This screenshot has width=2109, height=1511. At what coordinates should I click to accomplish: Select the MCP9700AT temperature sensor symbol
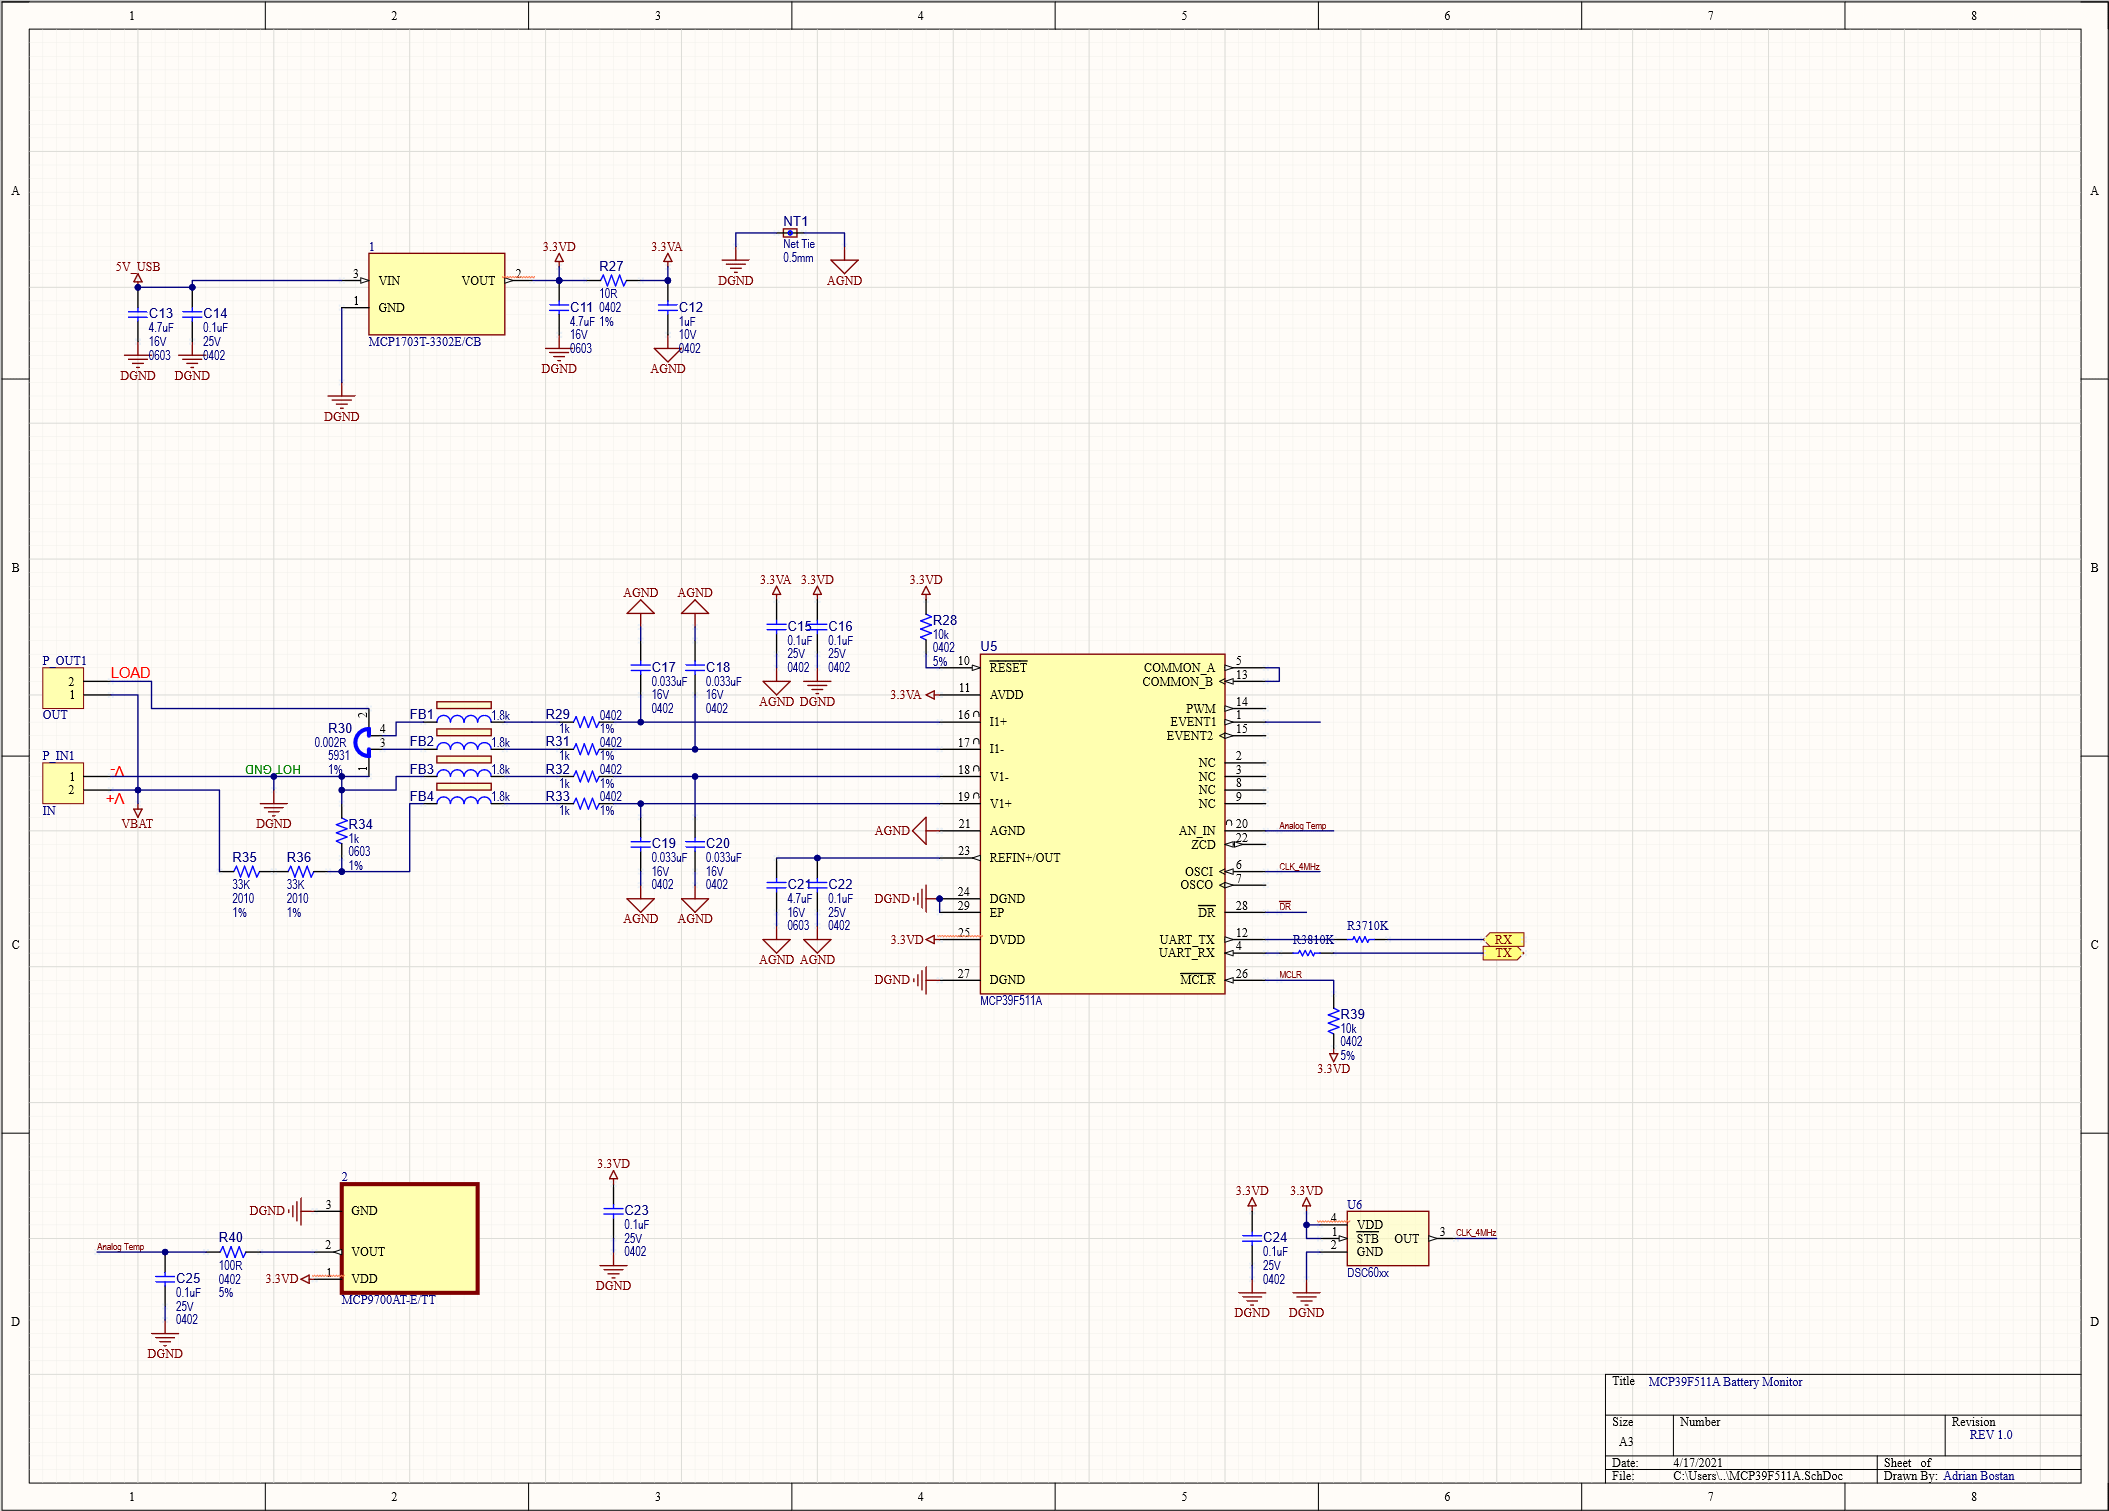coord(410,1240)
